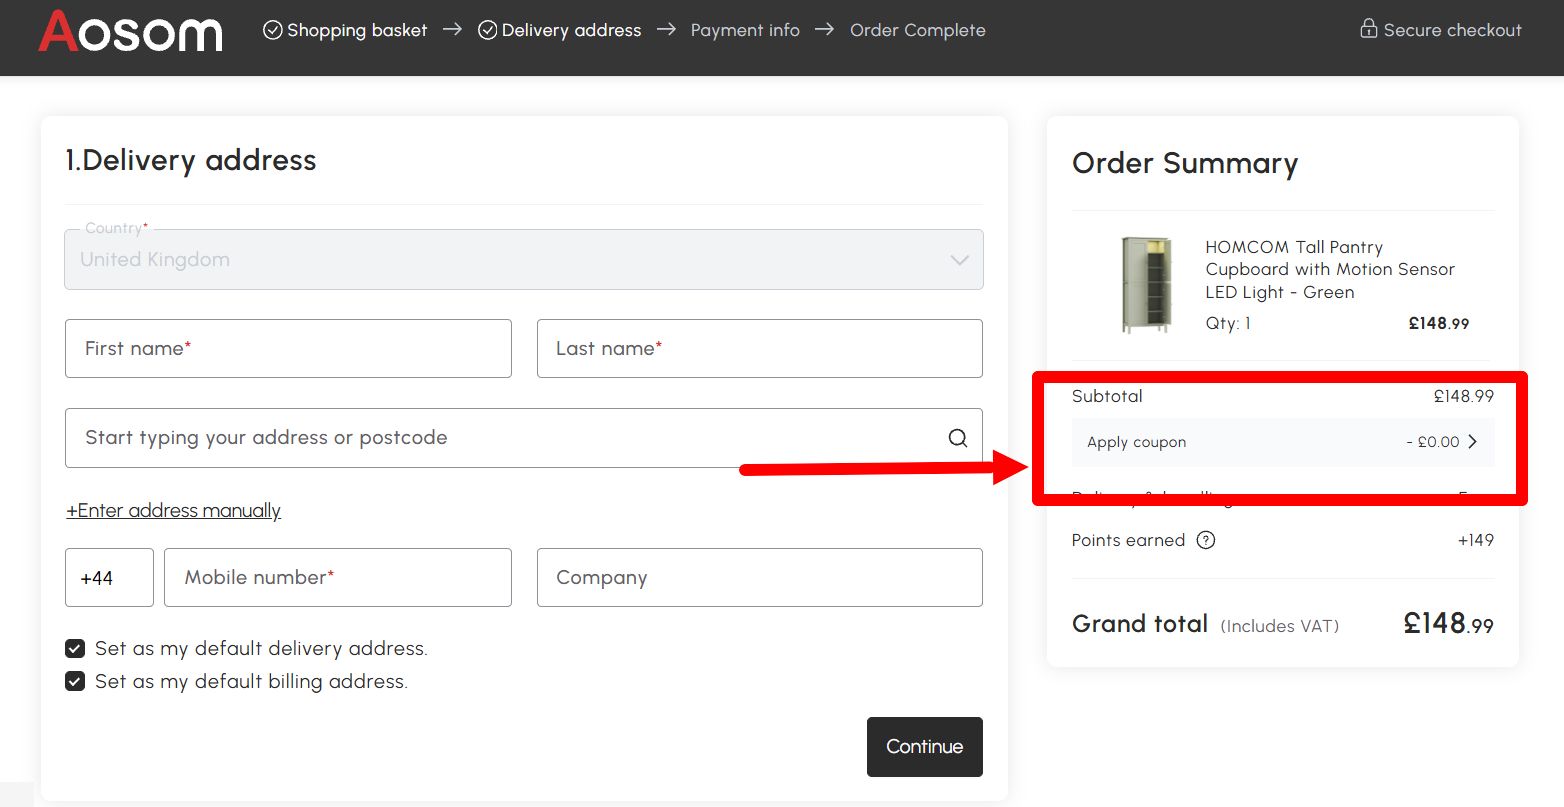Toggle default delivery address checkbox
This screenshot has height=807, width=1564.
[x=75, y=648]
